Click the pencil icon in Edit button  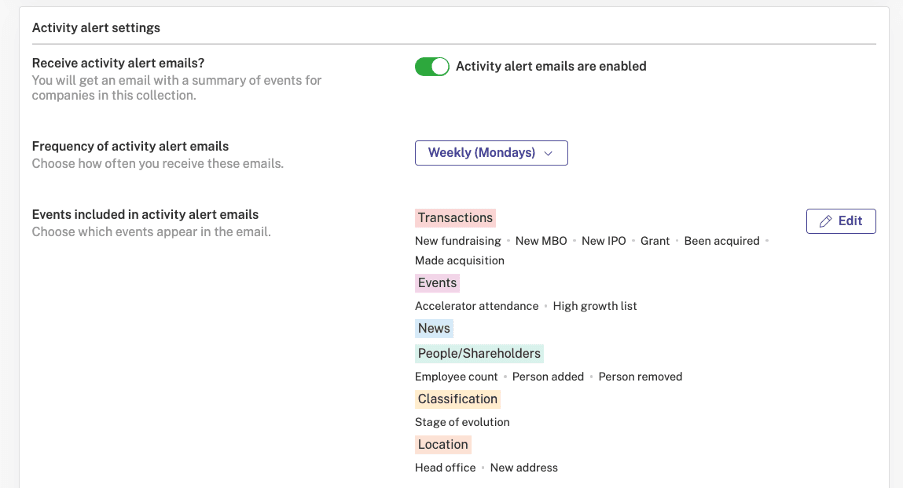826,221
